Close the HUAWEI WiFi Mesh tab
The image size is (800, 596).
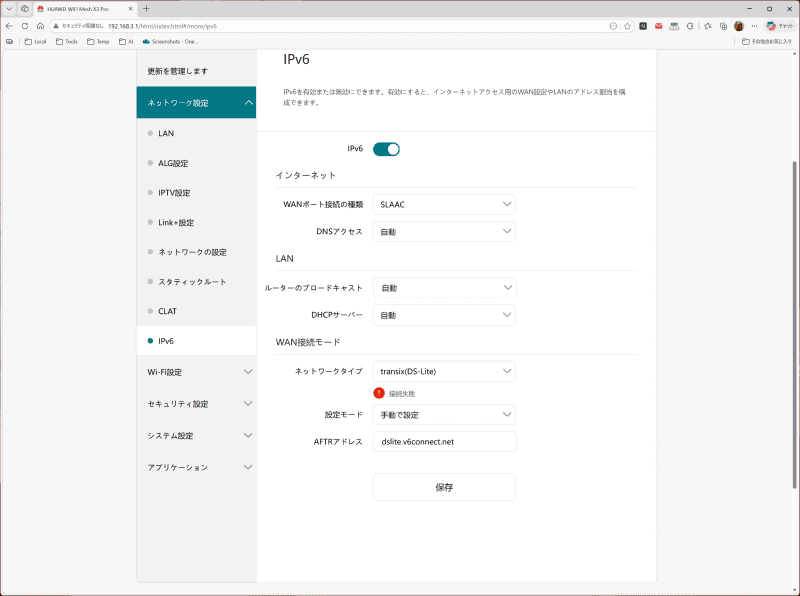coord(130,9)
